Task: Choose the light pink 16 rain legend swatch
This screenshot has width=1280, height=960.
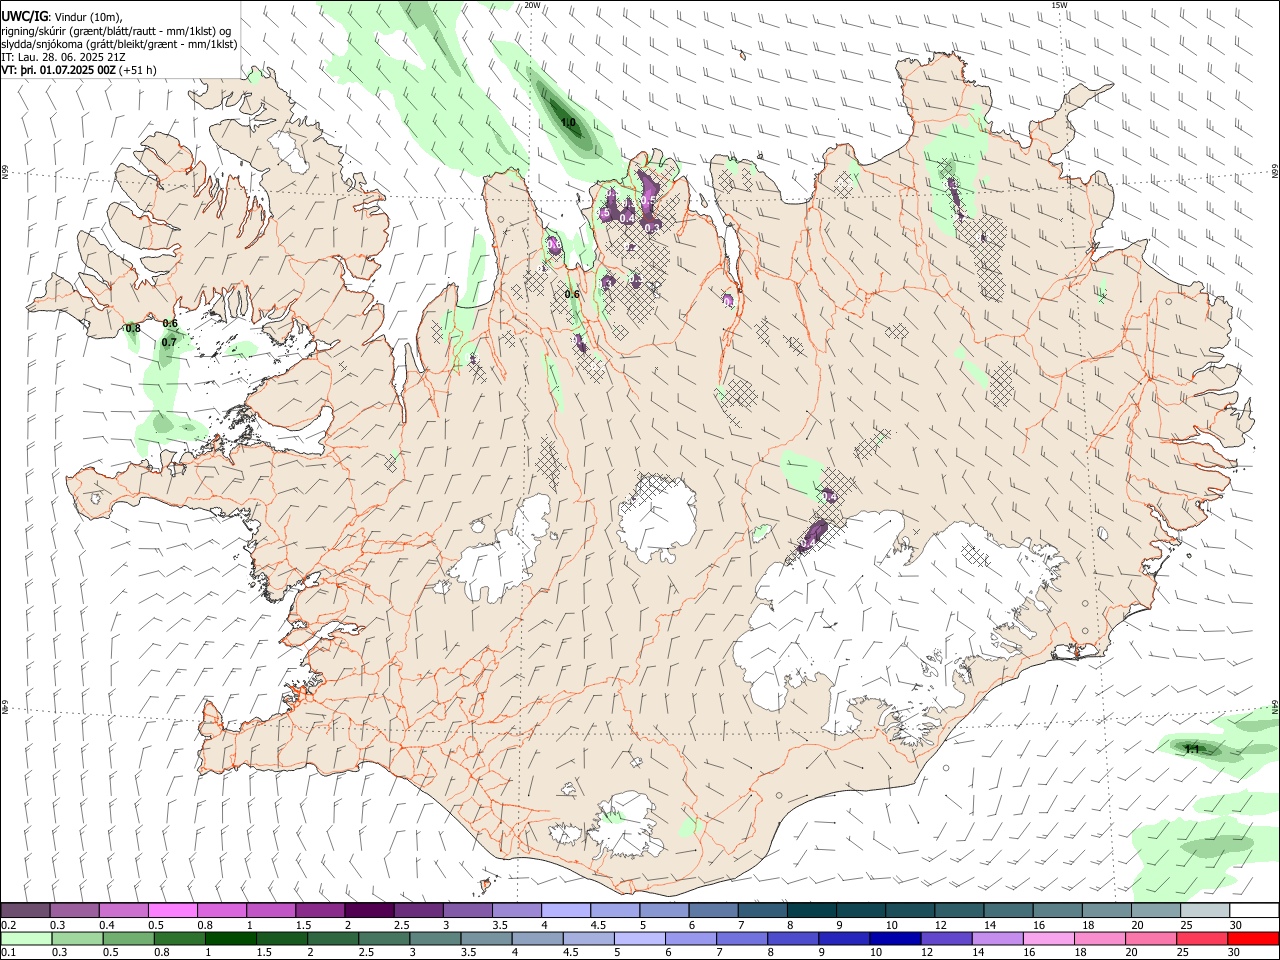Action: (1049, 938)
